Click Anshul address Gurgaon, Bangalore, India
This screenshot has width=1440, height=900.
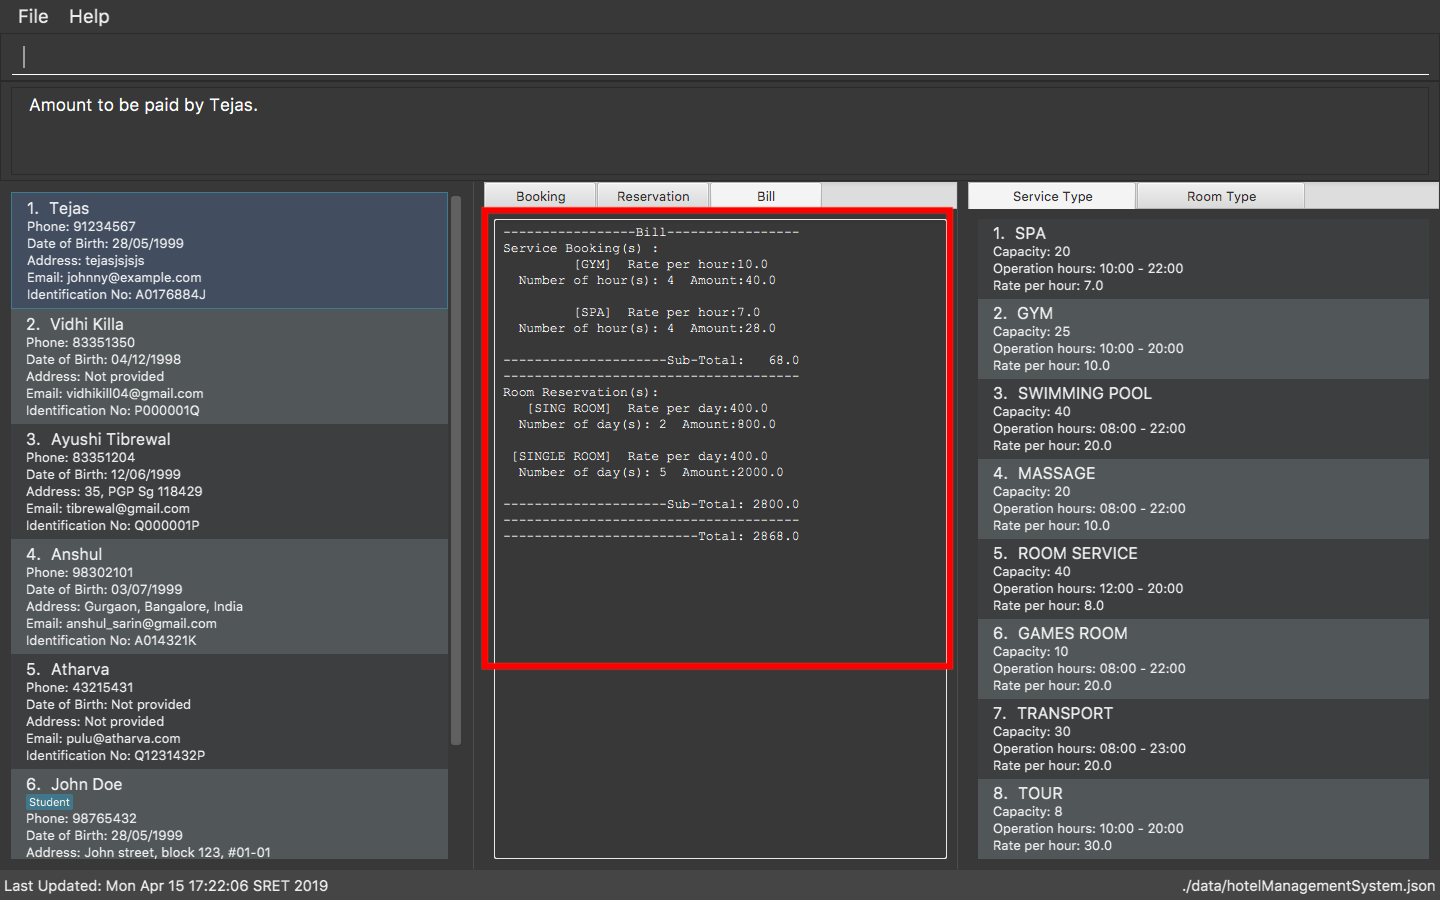(x=134, y=606)
